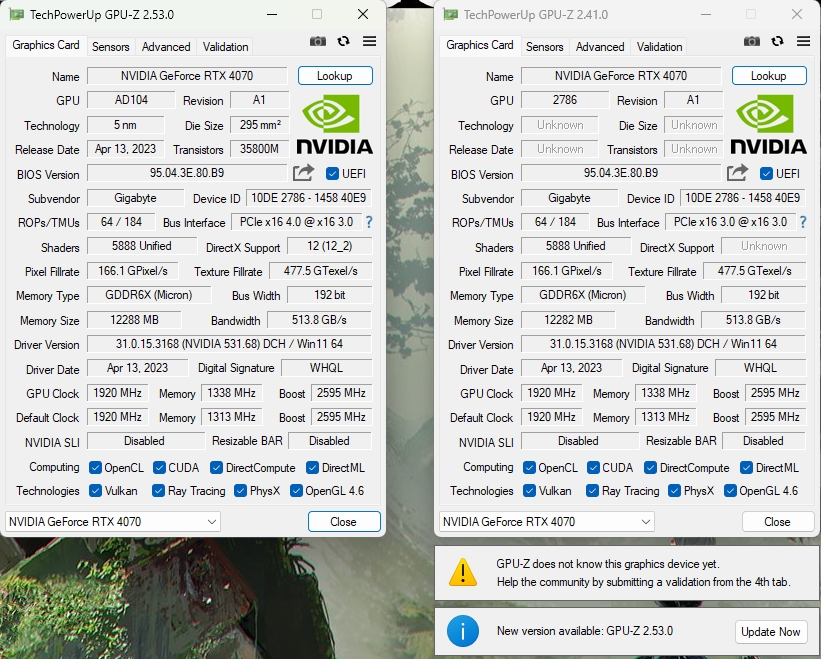The width and height of the screenshot is (821, 659).
Task: Toggle UEFI checkbox in GPU-Z 2.41.0
Action: [766, 173]
